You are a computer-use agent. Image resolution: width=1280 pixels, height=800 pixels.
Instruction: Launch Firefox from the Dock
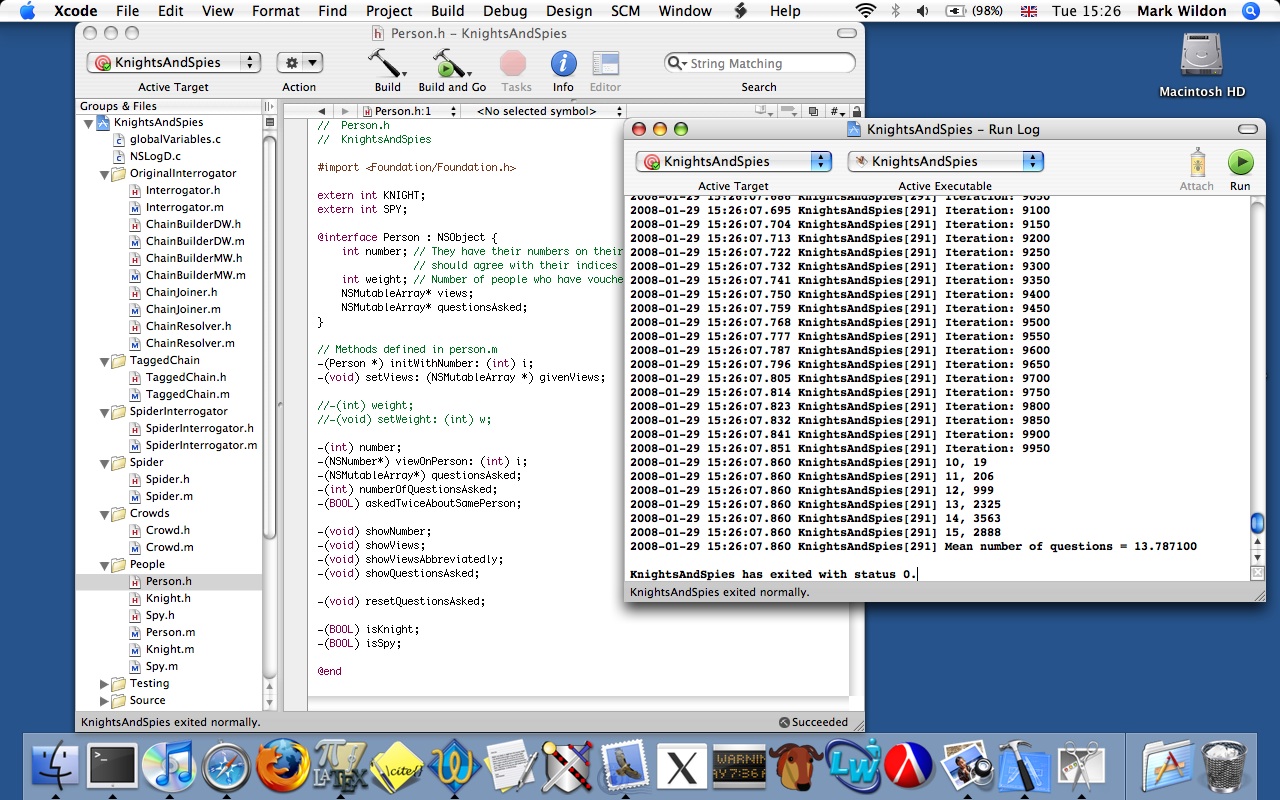[x=283, y=766]
